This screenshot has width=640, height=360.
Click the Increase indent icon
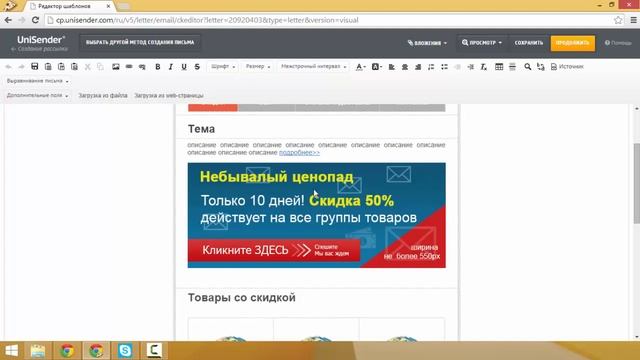pyautogui.click(x=471, y=67)
